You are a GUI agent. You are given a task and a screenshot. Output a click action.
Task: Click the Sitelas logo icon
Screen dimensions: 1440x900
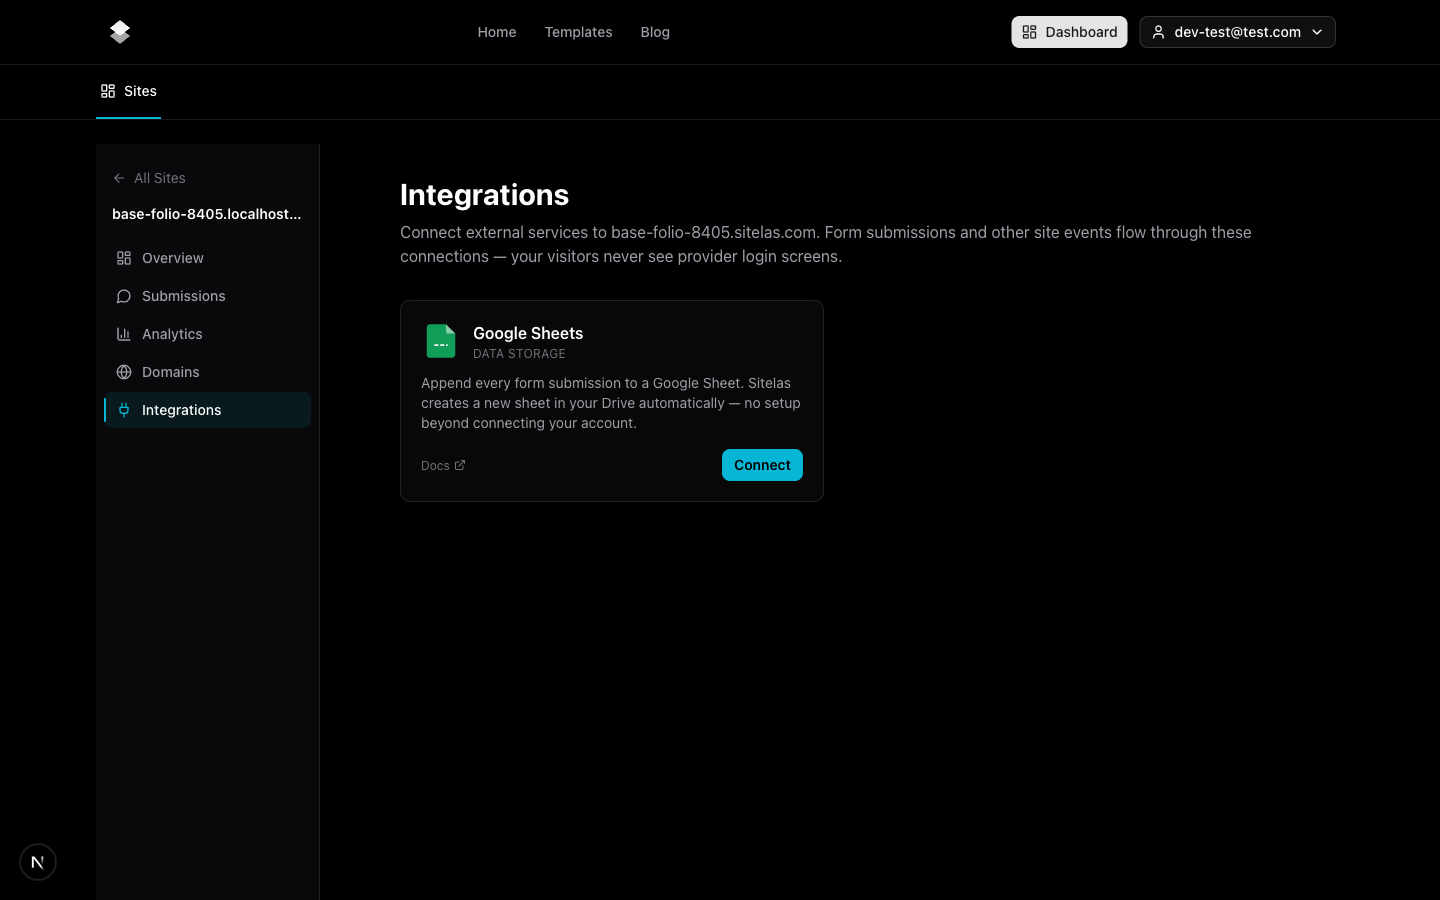[x=120, y=32]
